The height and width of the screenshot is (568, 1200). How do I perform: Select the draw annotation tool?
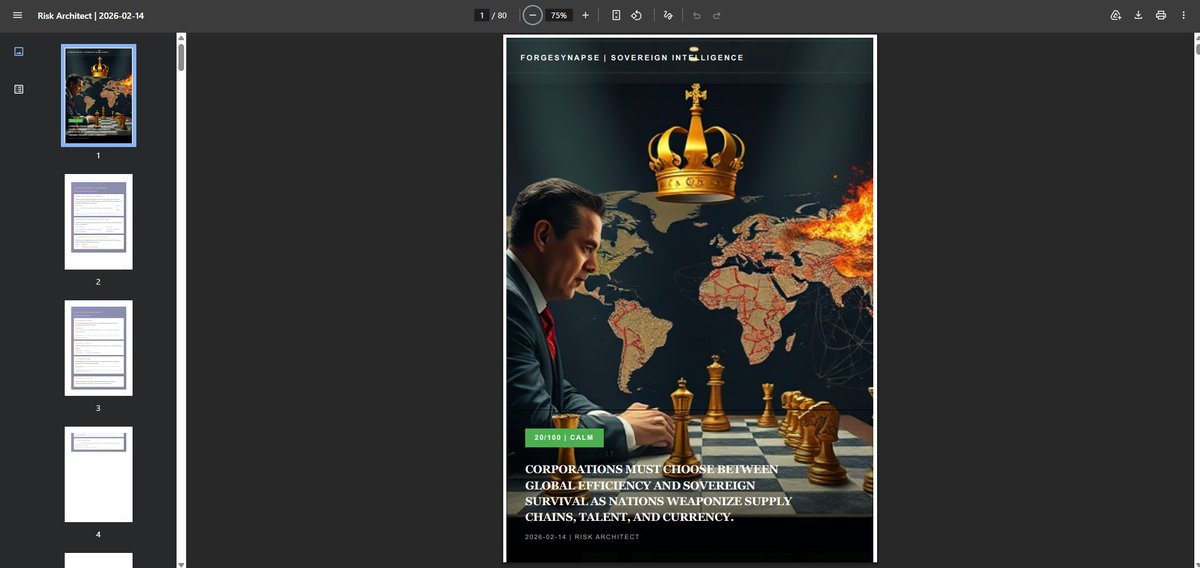click(668, 15)
